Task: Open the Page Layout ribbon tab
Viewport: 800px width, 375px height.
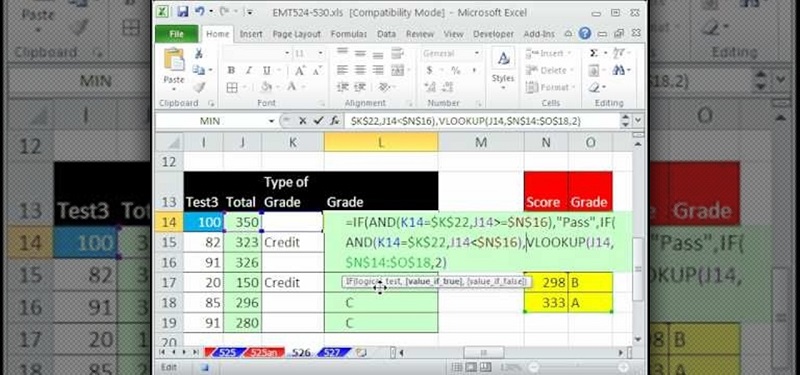Action: pyautogui.click(x=296, y=34)
